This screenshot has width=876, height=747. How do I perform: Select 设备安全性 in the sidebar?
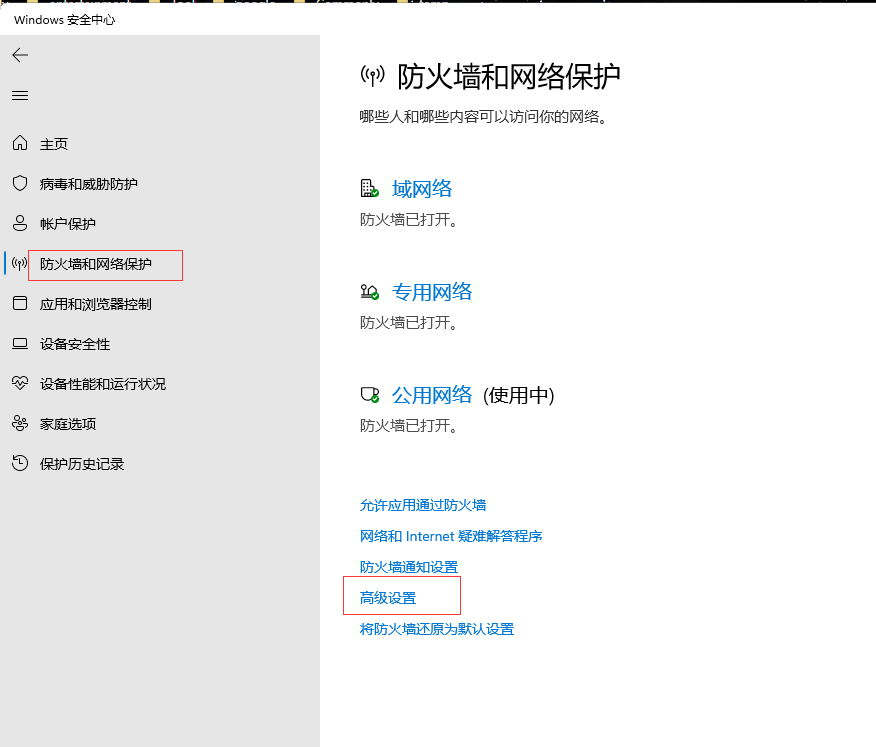point(75,344)
